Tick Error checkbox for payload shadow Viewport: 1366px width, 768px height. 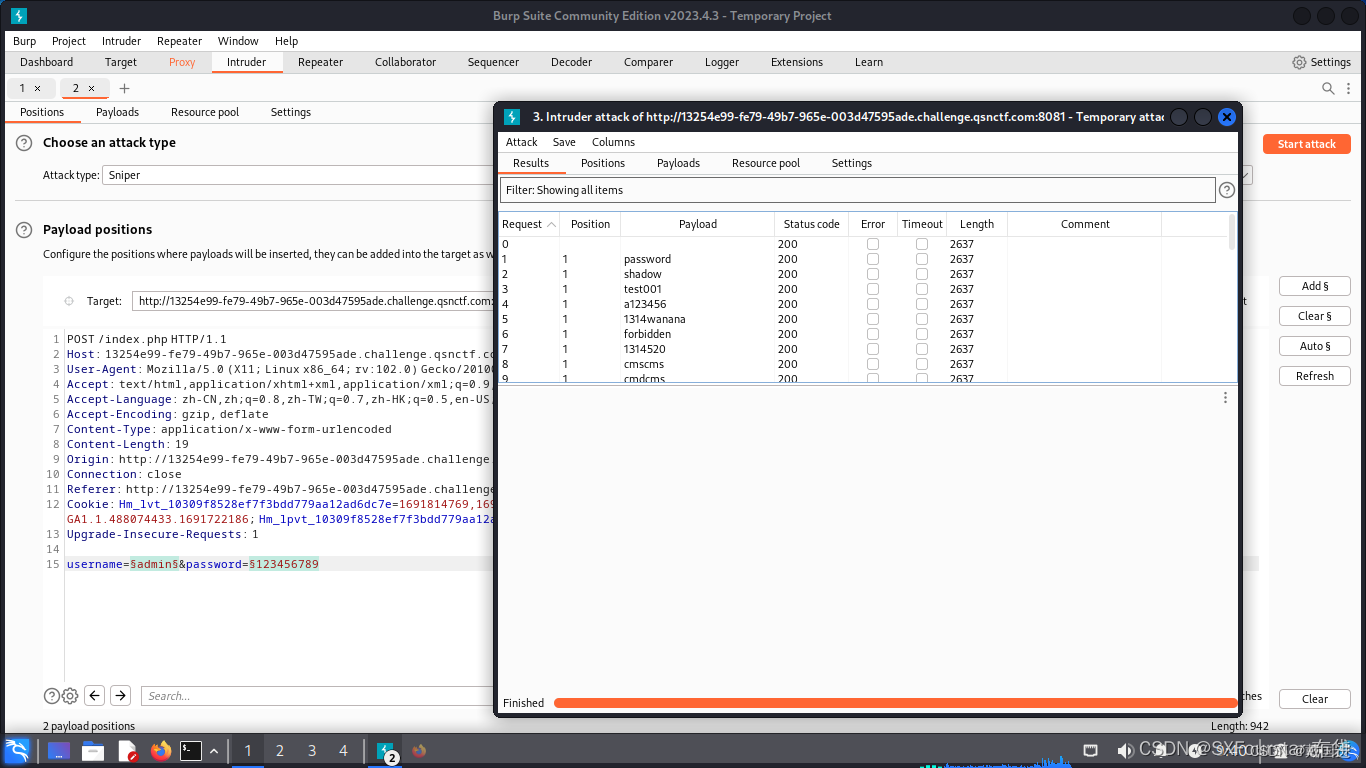(x=873, y=274)
